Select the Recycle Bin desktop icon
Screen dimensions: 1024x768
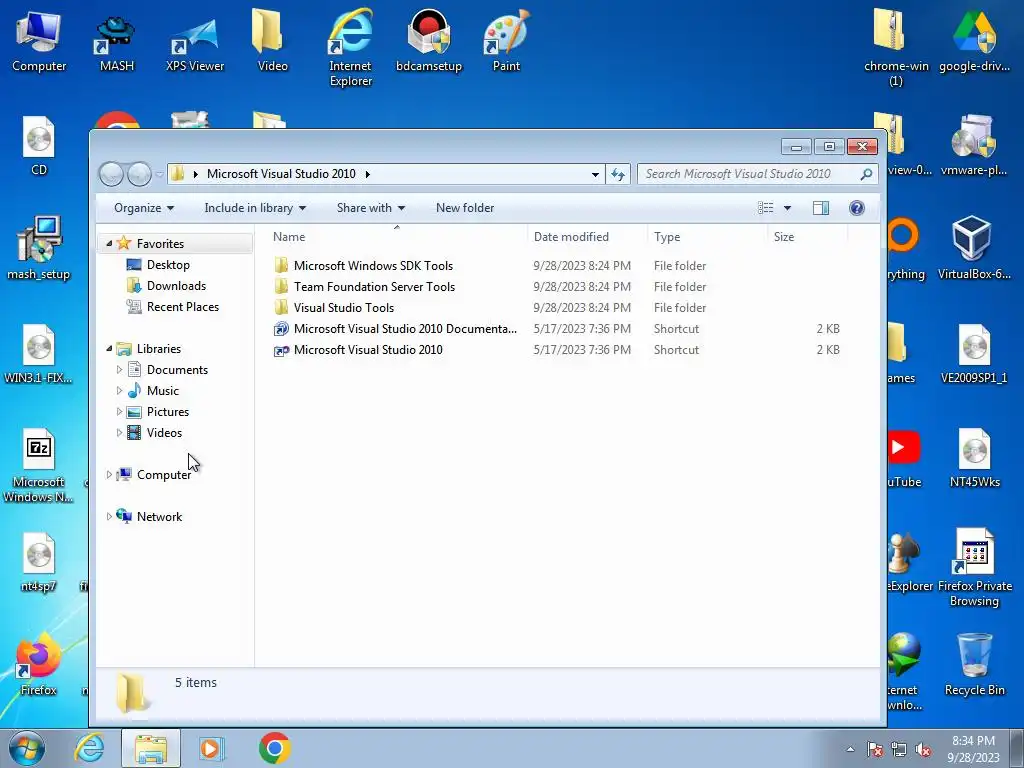[x=974, y=664]
